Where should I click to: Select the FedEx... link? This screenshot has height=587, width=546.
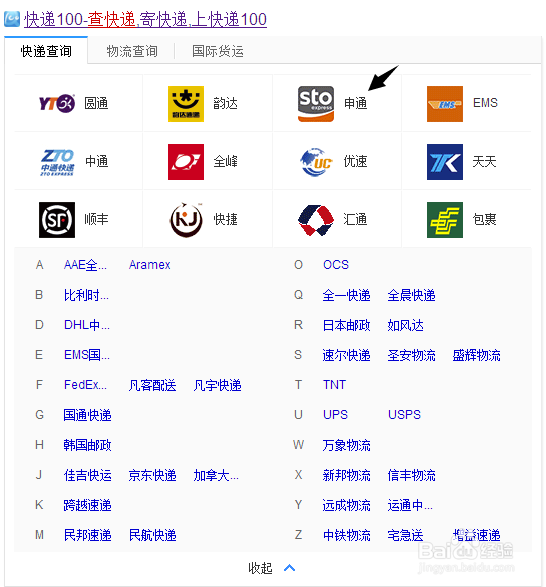(x=85, y=385)
